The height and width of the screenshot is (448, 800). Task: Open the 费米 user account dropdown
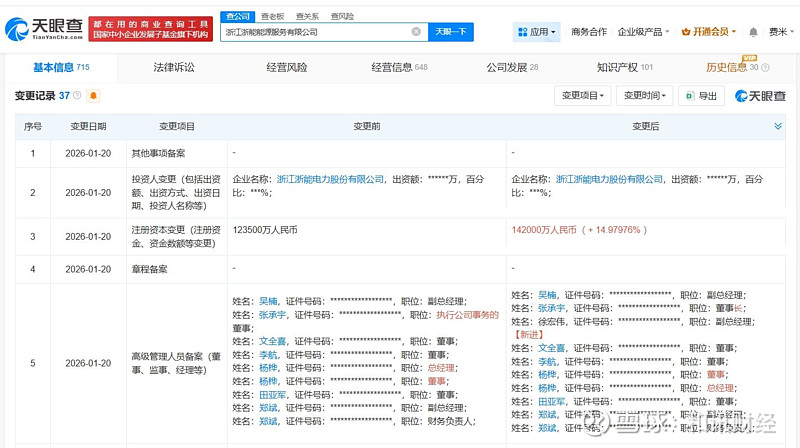pos(778,32)
